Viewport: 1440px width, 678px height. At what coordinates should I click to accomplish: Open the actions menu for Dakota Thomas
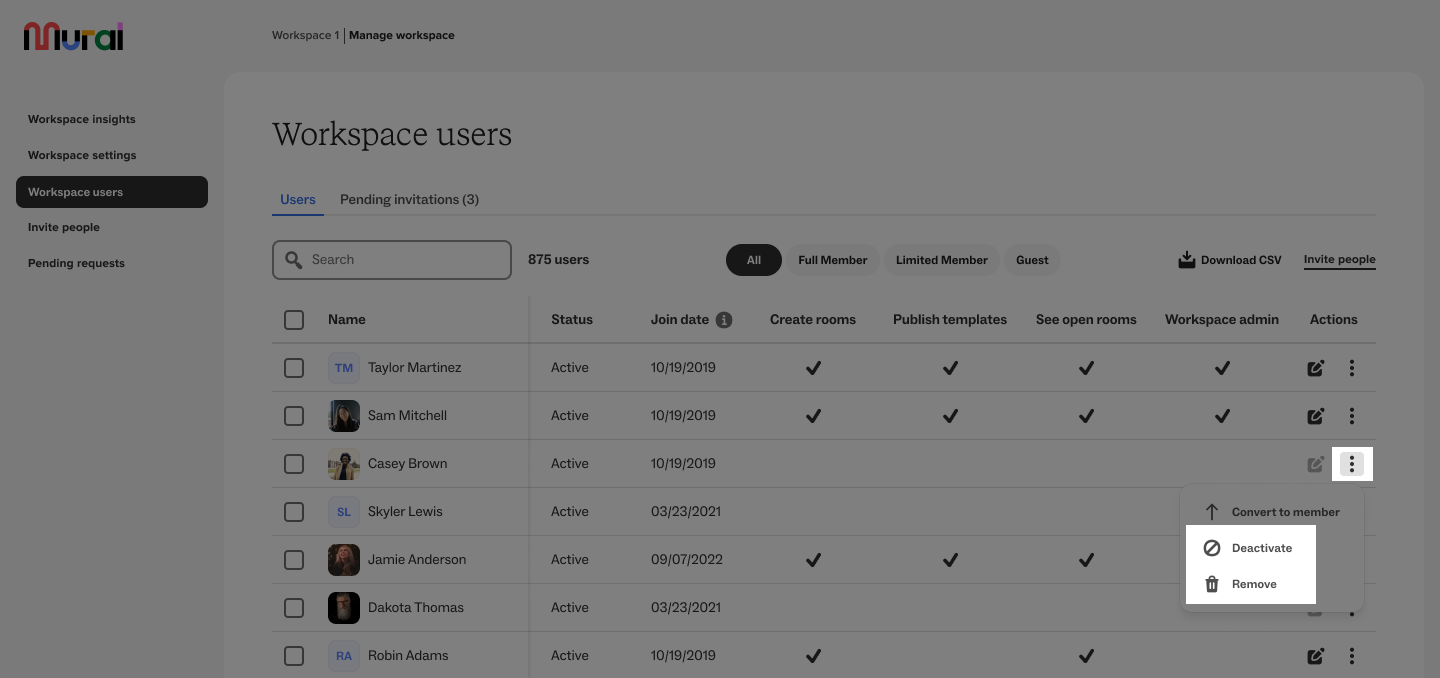1352,607
